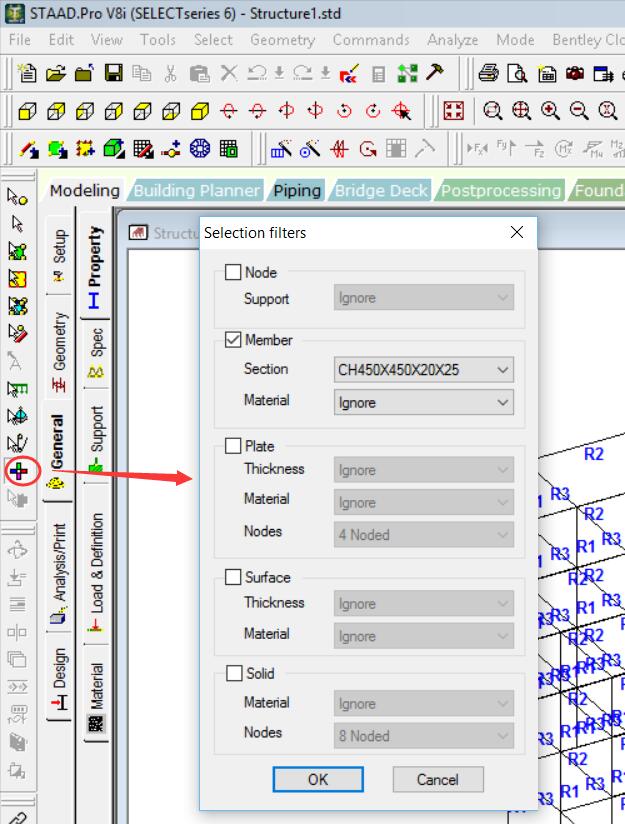The image size is (625, 824).
Task: Open a file using the open folder icon
Action: click(56, 73)
